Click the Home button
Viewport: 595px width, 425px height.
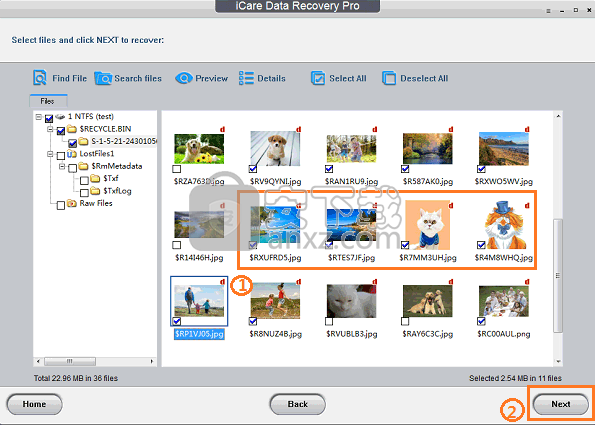click(x=35, y=404)
